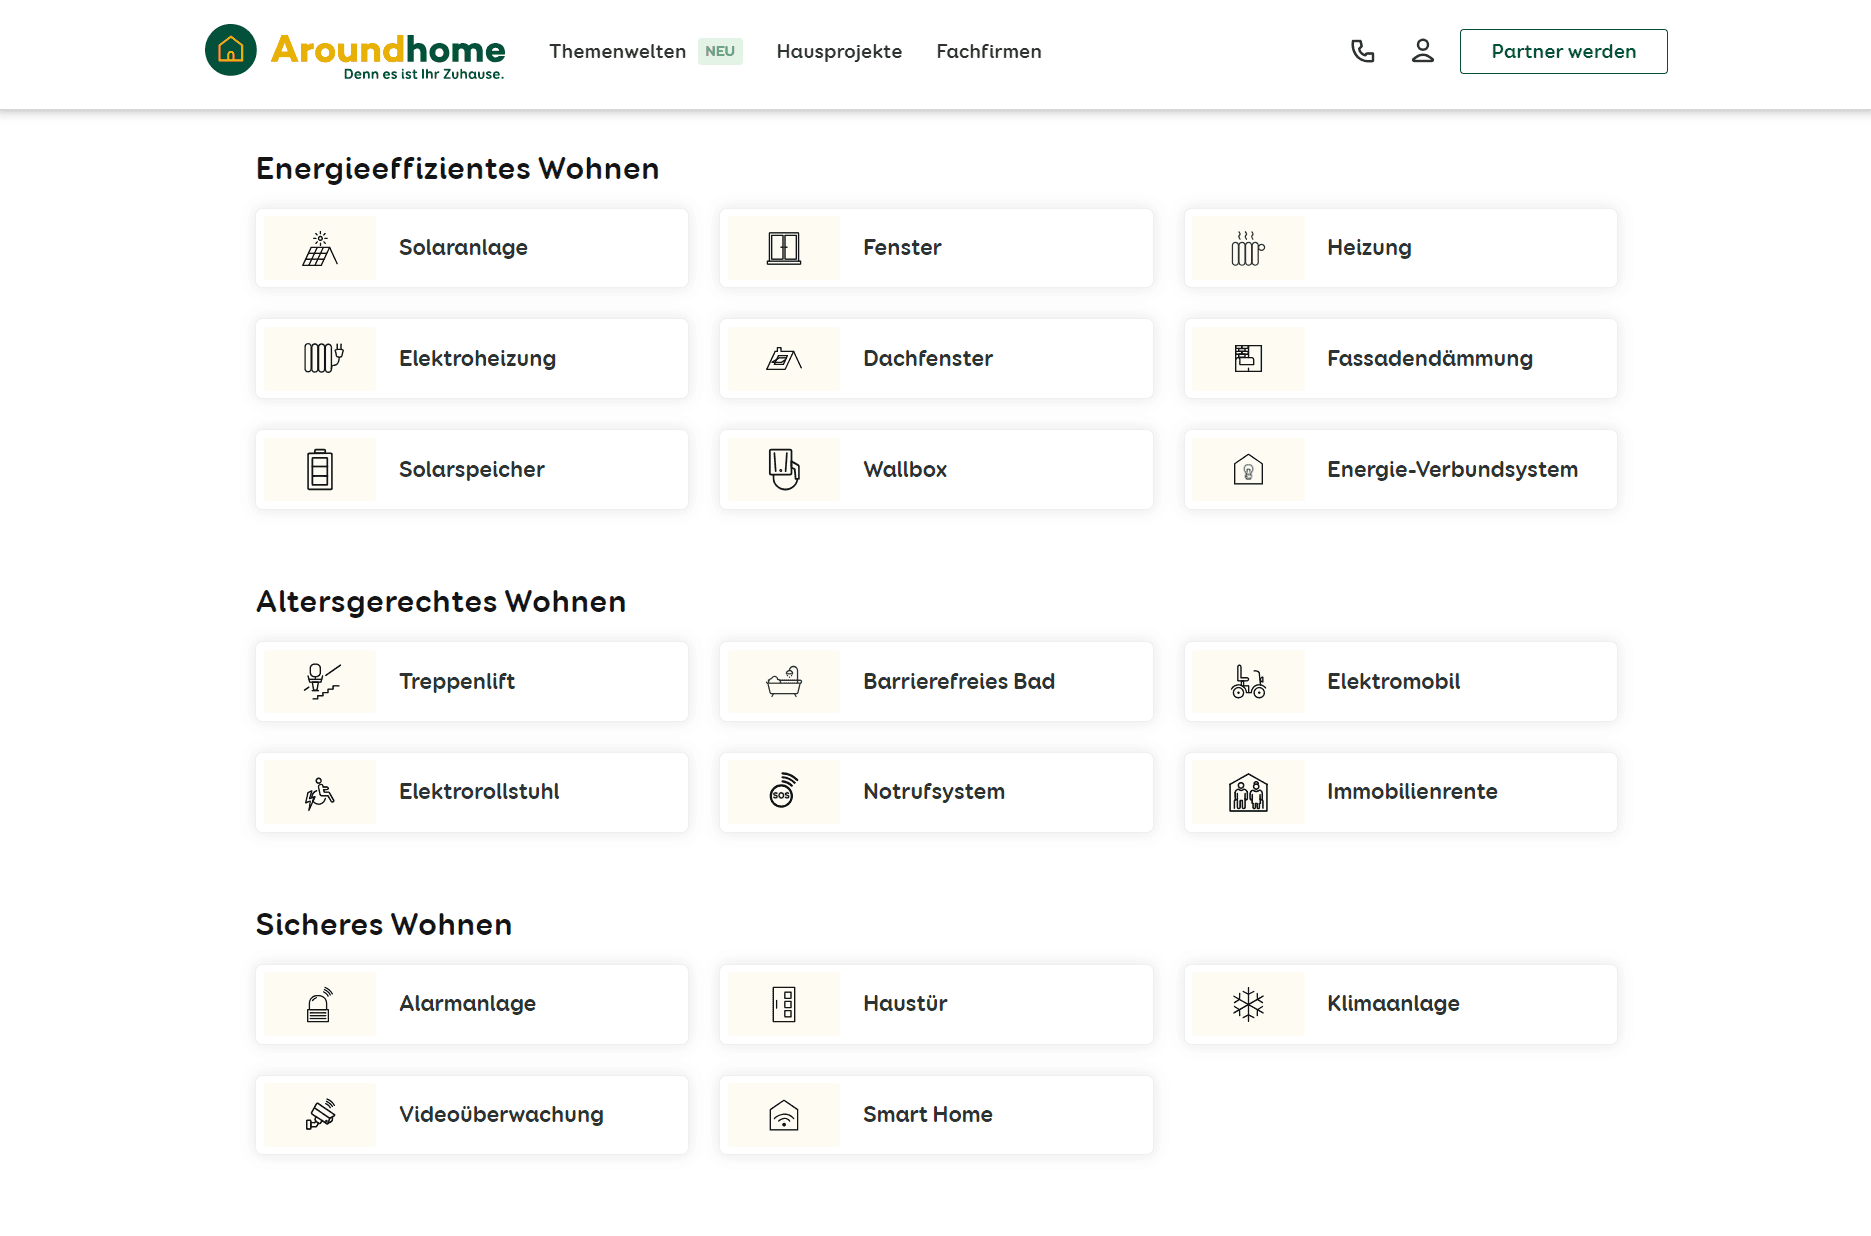Viewport: 1871px width, 1236px height.
Task: Click the Immobilienrente family house icon
Action: point(1248,792)
